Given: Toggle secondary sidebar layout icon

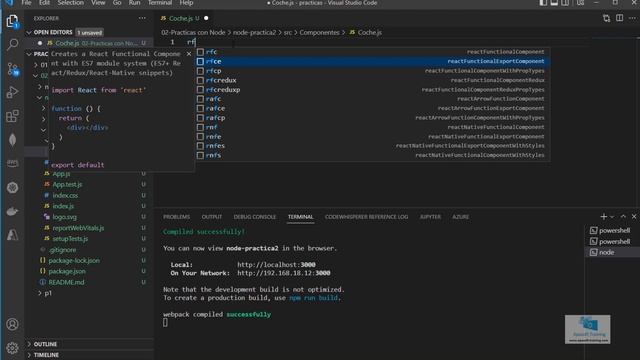Looking at the screenshot, I should point(565,3).
